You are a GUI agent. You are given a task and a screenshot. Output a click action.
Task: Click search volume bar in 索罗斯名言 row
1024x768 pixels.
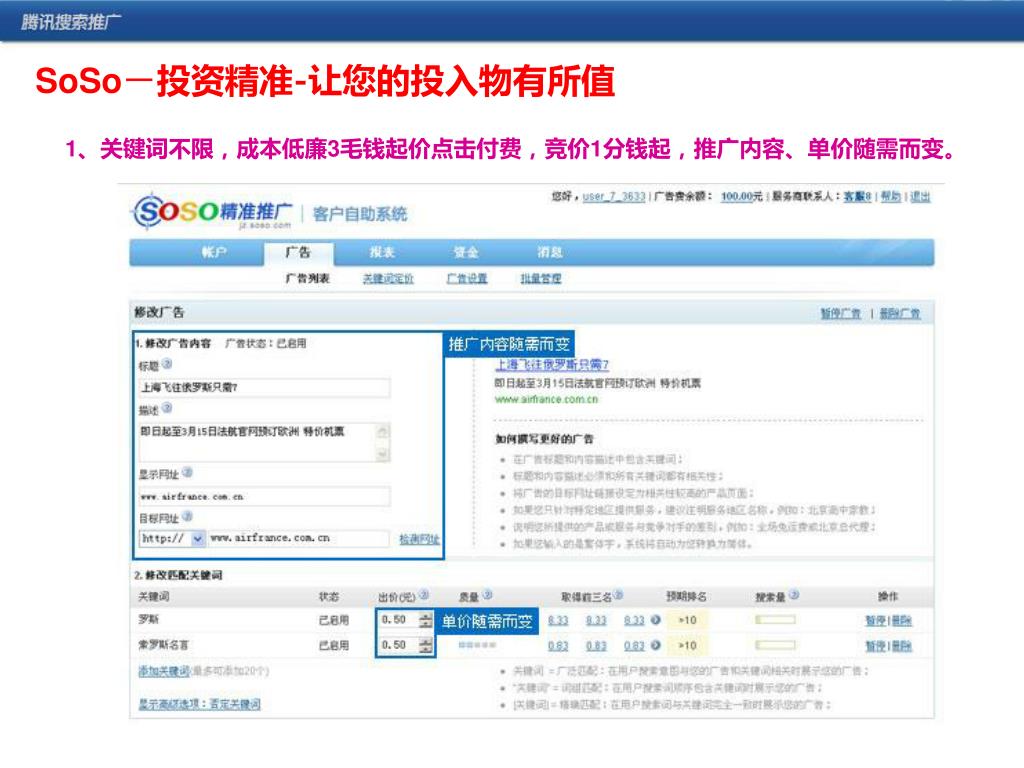775,645
